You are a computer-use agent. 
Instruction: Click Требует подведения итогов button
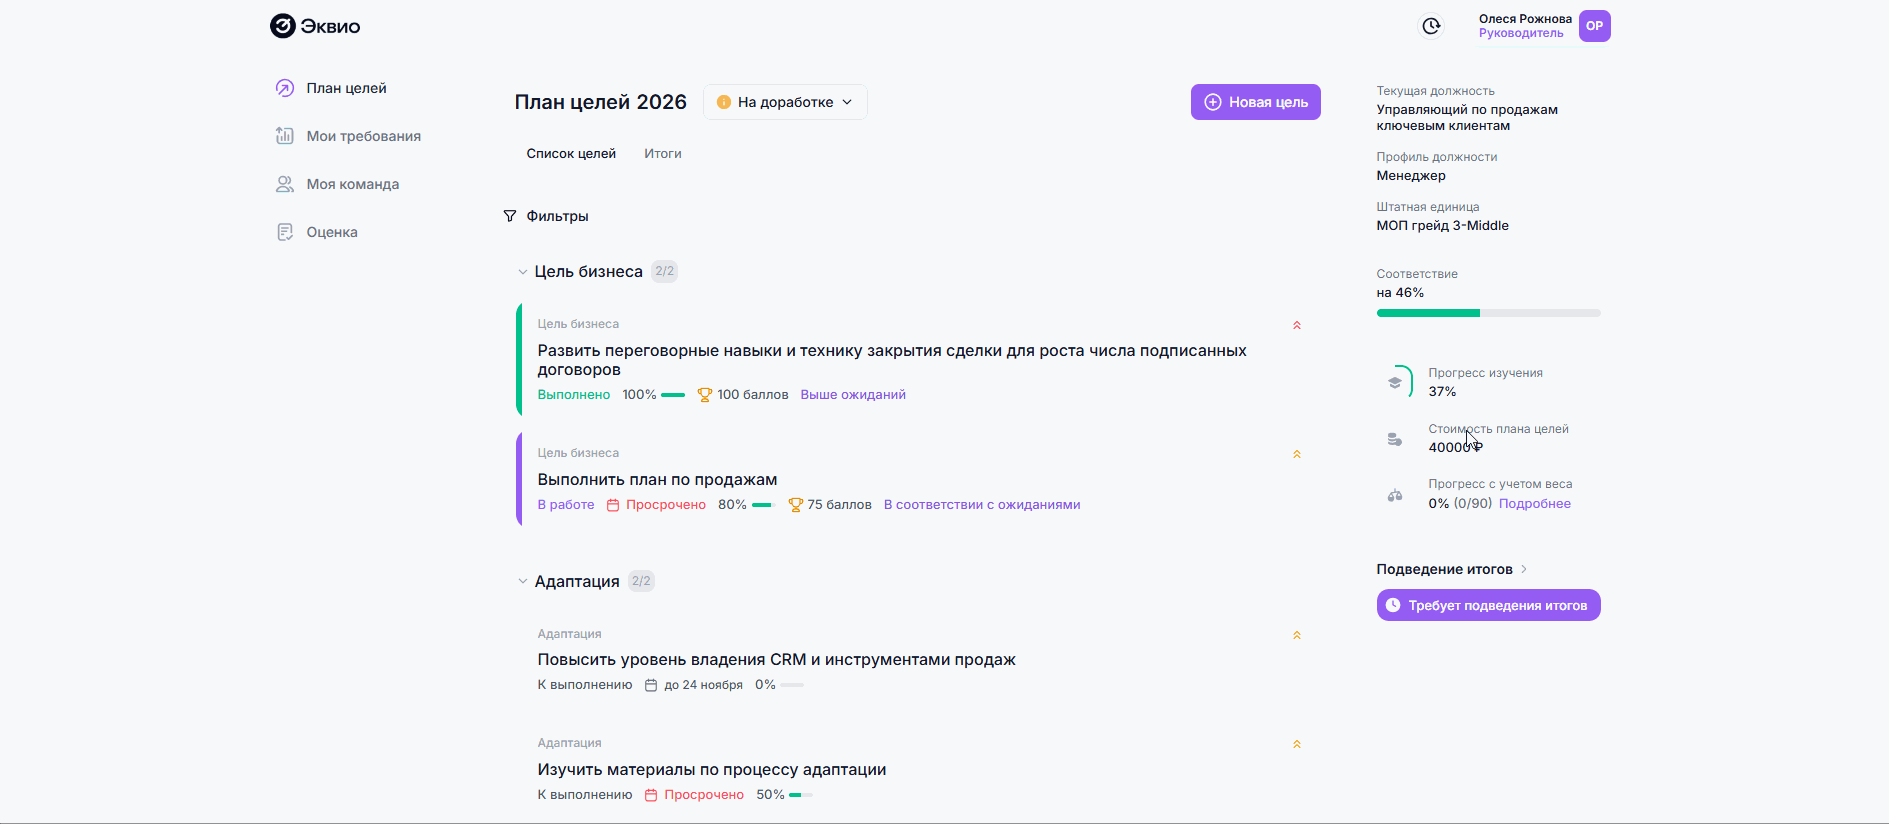1488,605
